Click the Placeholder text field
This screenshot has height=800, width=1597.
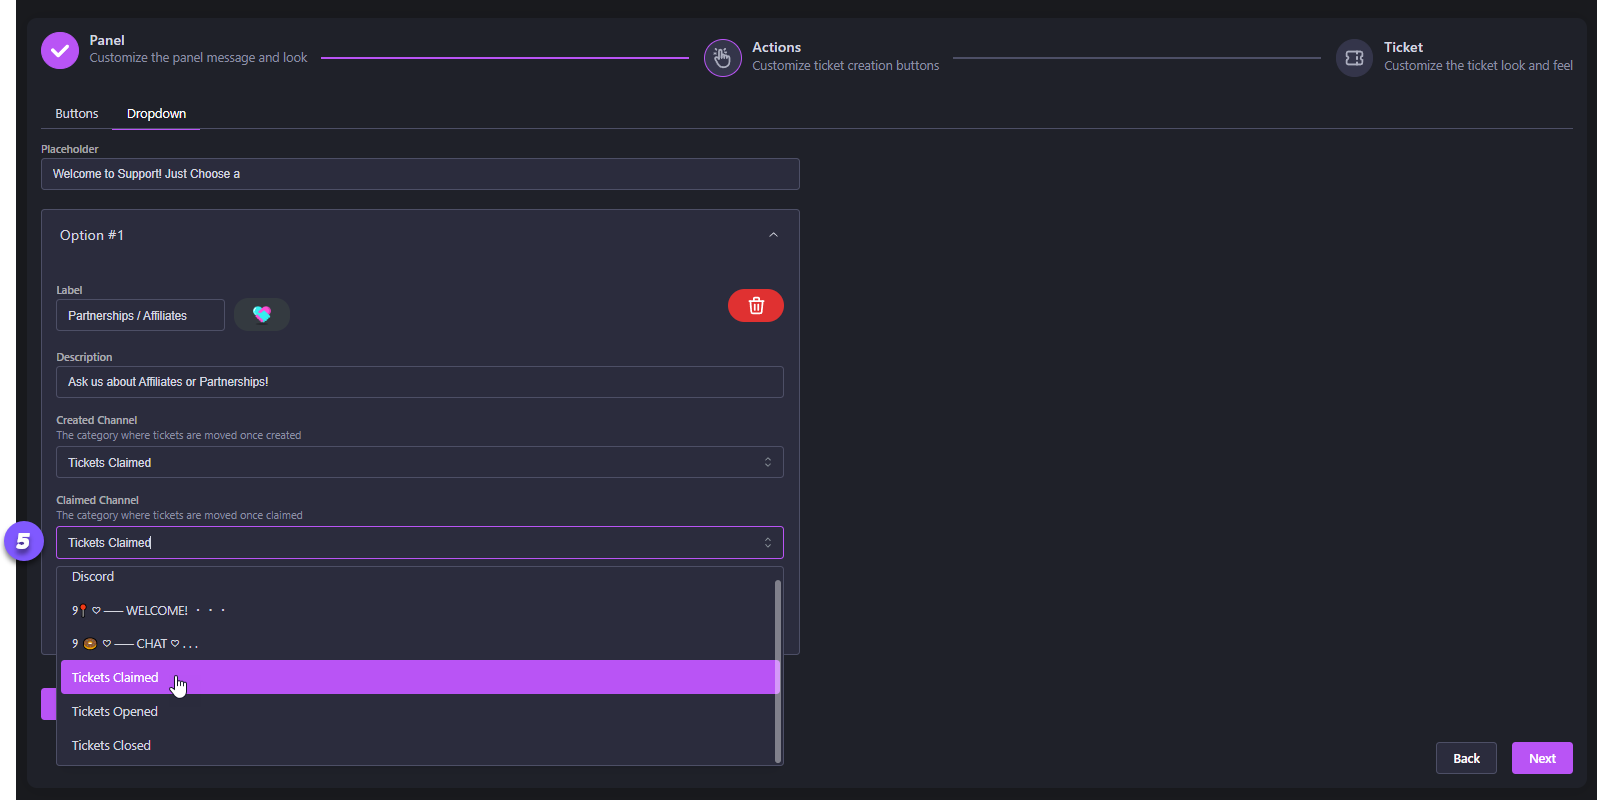point(419,174)
